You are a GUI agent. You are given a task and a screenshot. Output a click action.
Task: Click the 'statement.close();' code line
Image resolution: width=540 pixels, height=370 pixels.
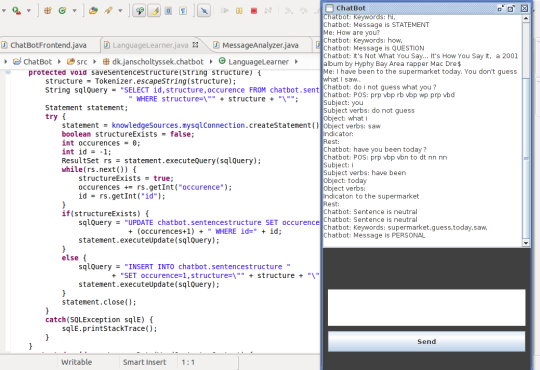[99, 302]
